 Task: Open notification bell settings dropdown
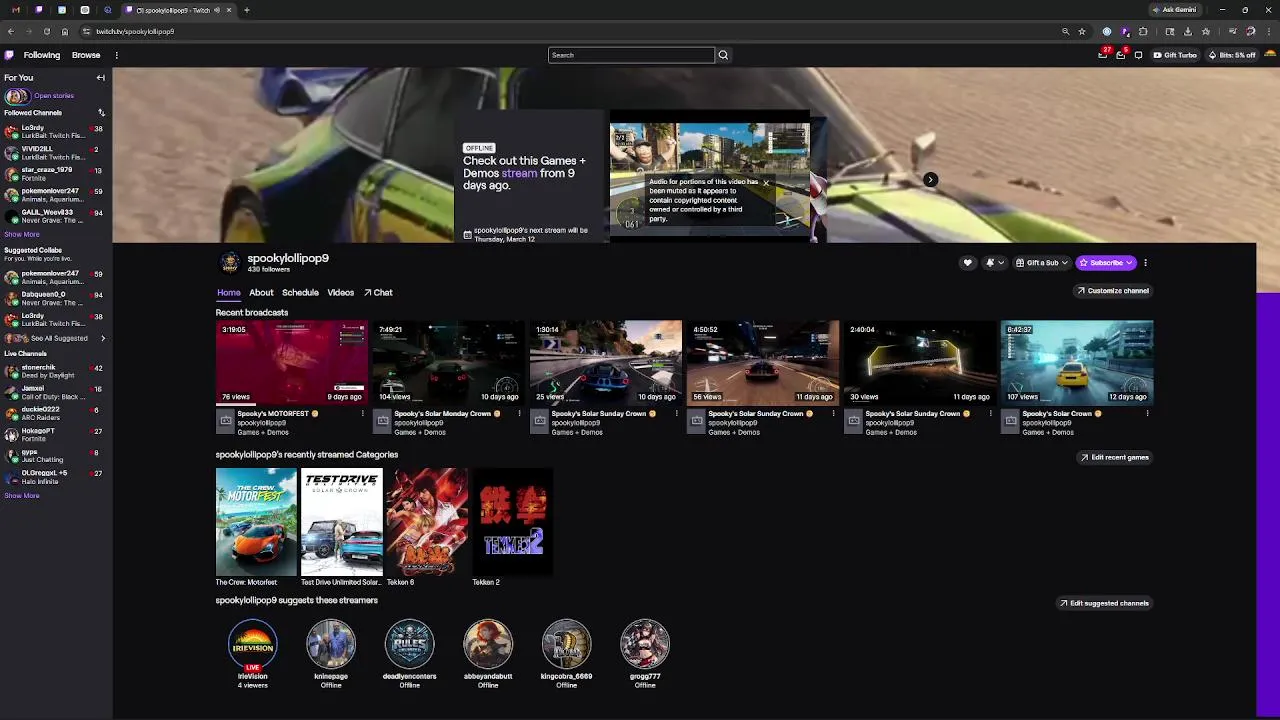[995, 263]
